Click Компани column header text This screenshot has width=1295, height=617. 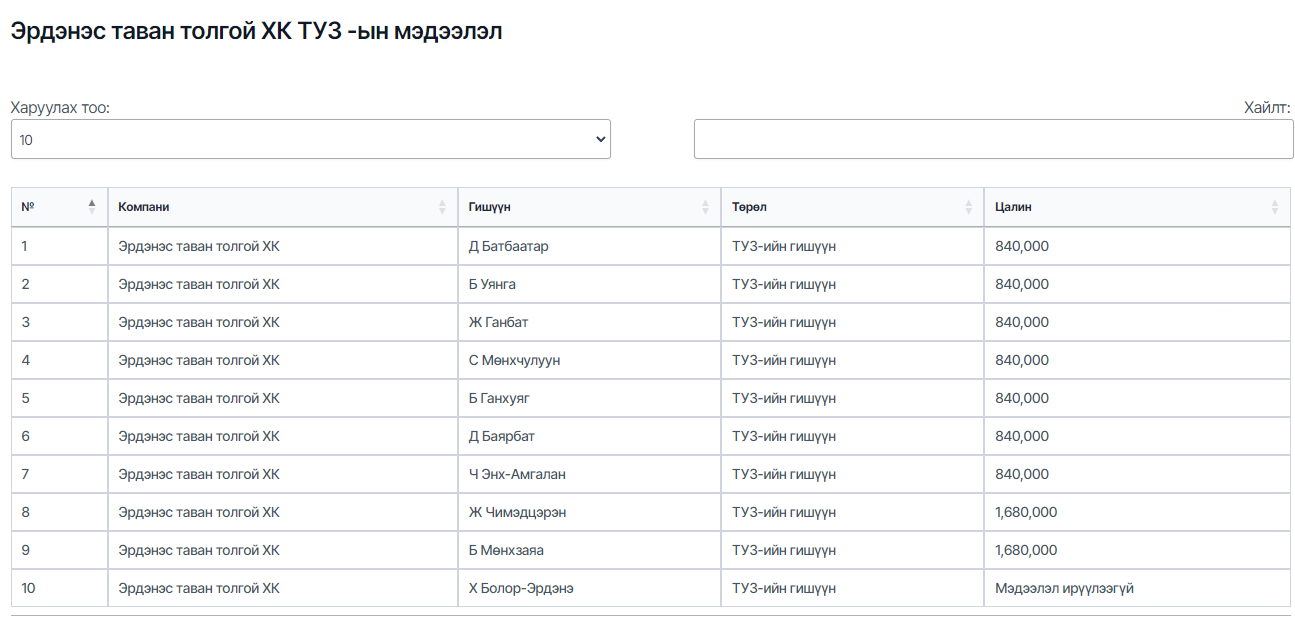click(x=144, y=207)
